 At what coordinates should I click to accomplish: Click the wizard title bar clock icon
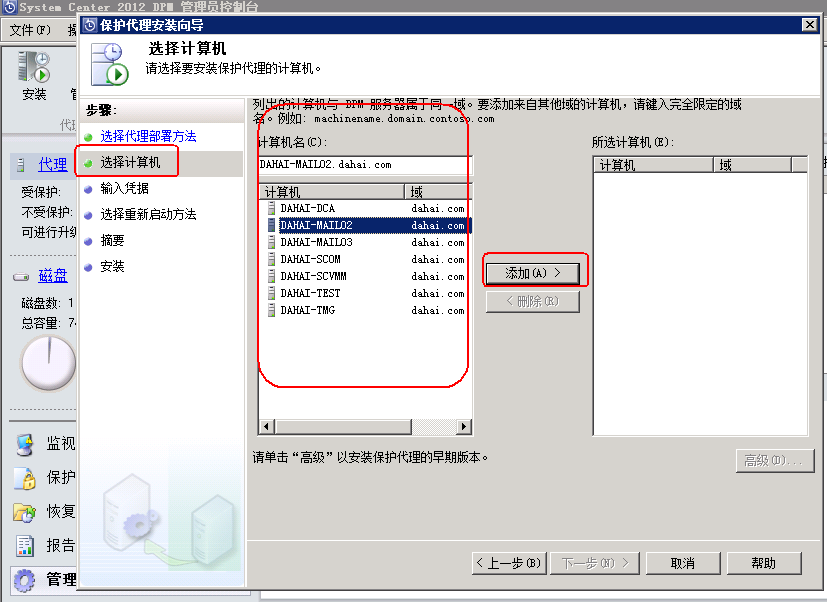click(x=90, y=25)
